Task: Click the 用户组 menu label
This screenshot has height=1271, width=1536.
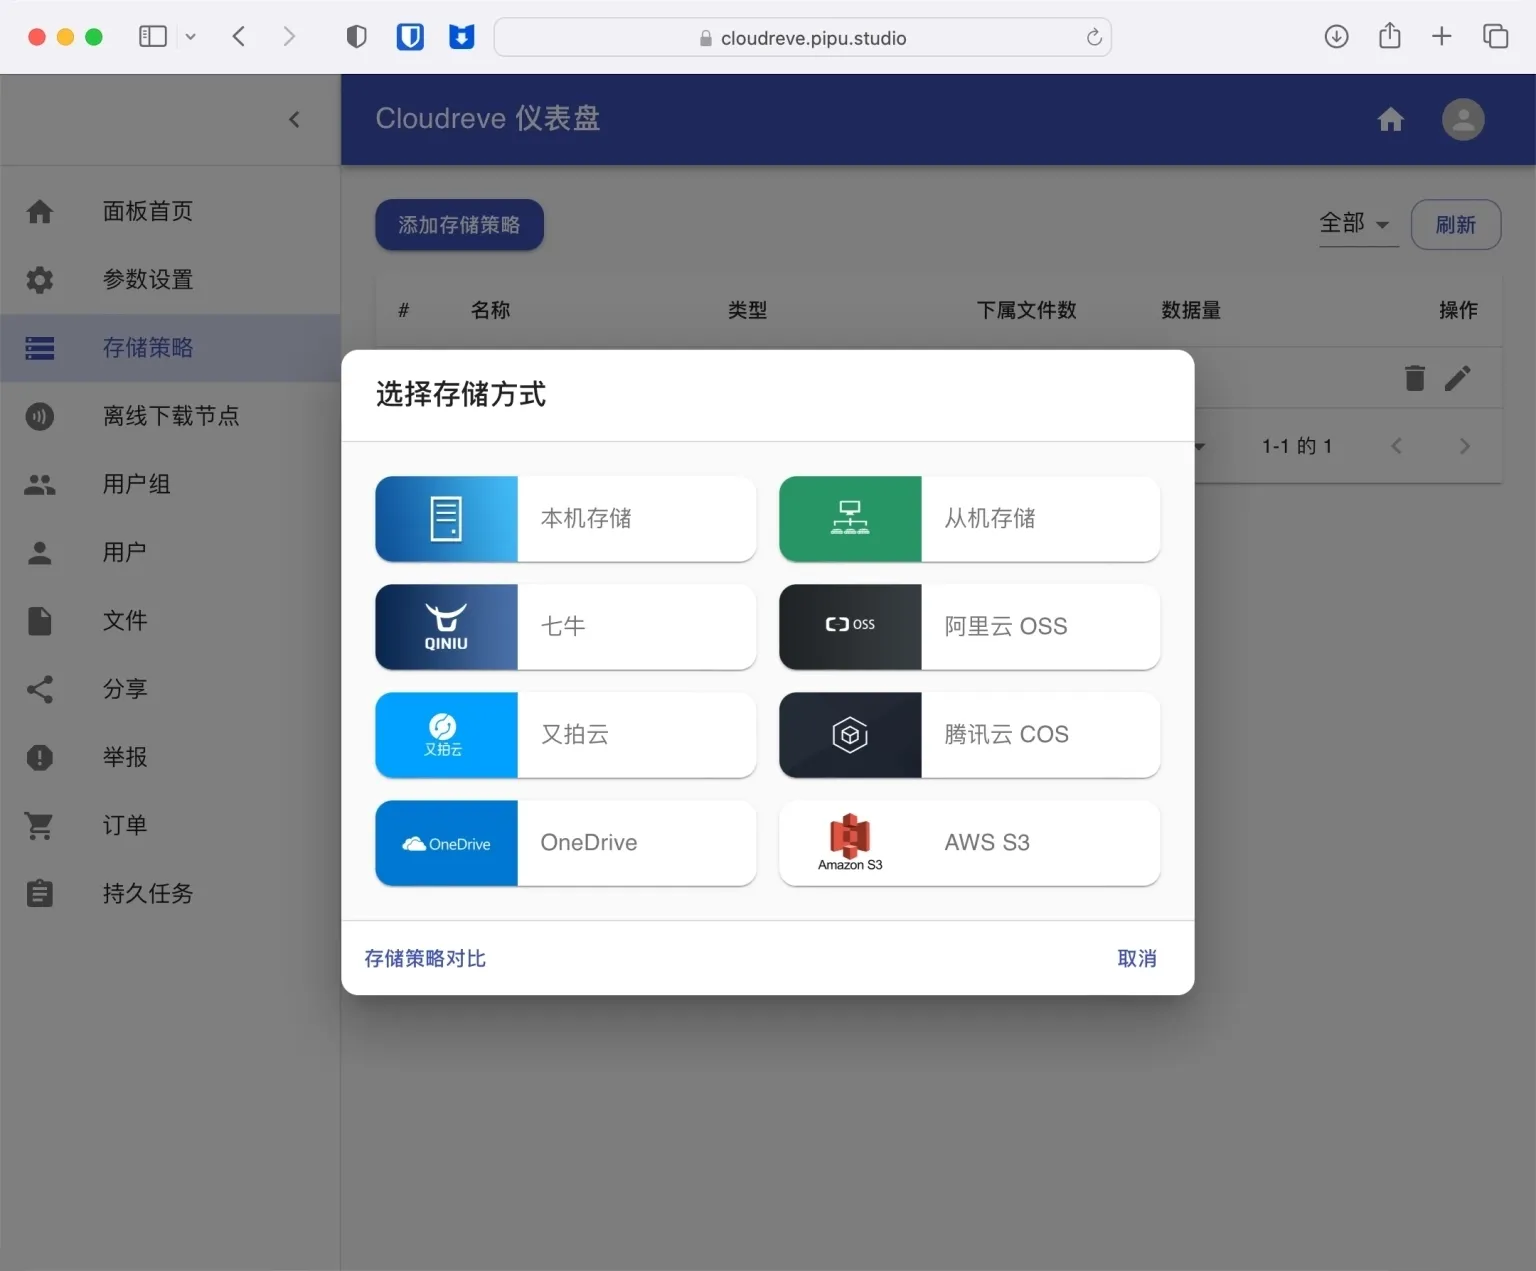Action: point(137,485)
